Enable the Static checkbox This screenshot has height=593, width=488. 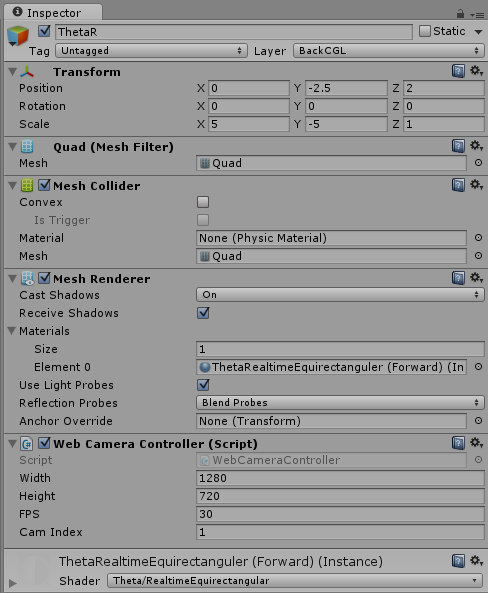pyautogui.click(x=425, y=31)
